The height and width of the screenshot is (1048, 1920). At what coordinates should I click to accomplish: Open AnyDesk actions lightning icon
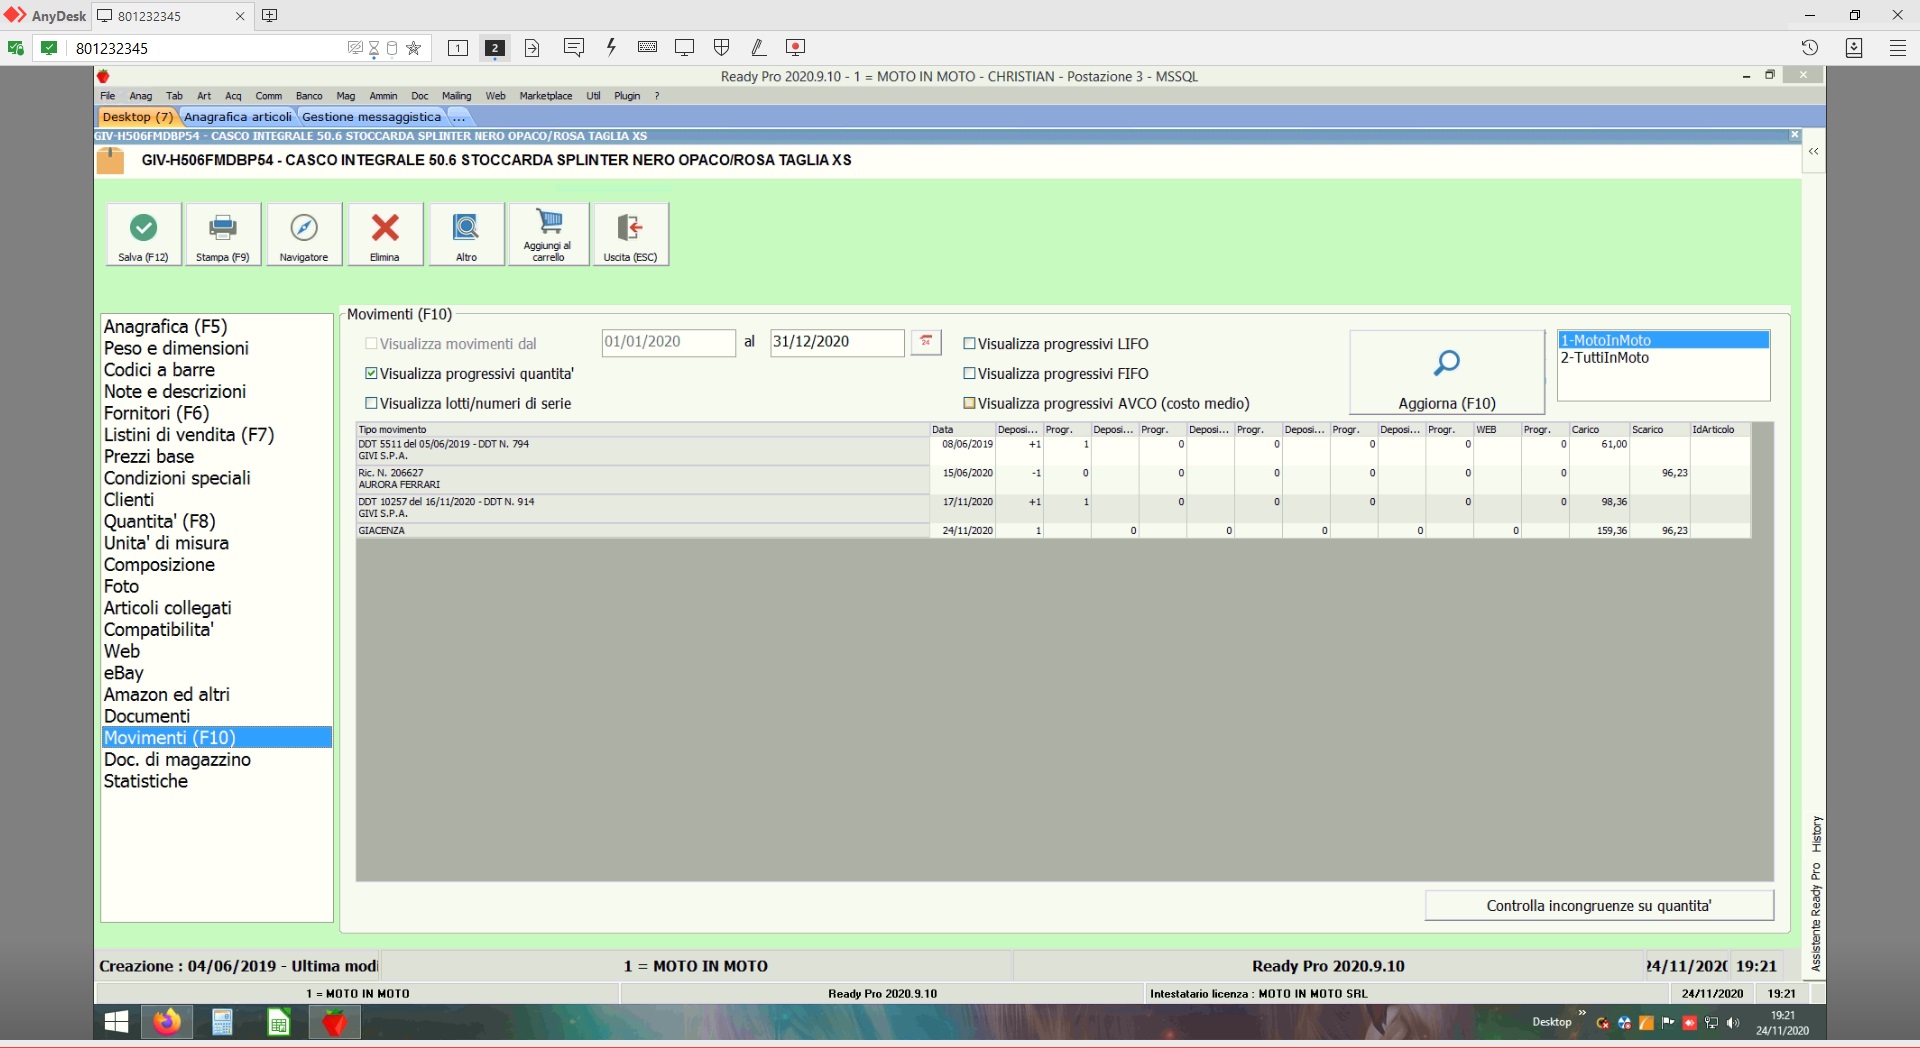pyautogui.click(x=611, y=47)
